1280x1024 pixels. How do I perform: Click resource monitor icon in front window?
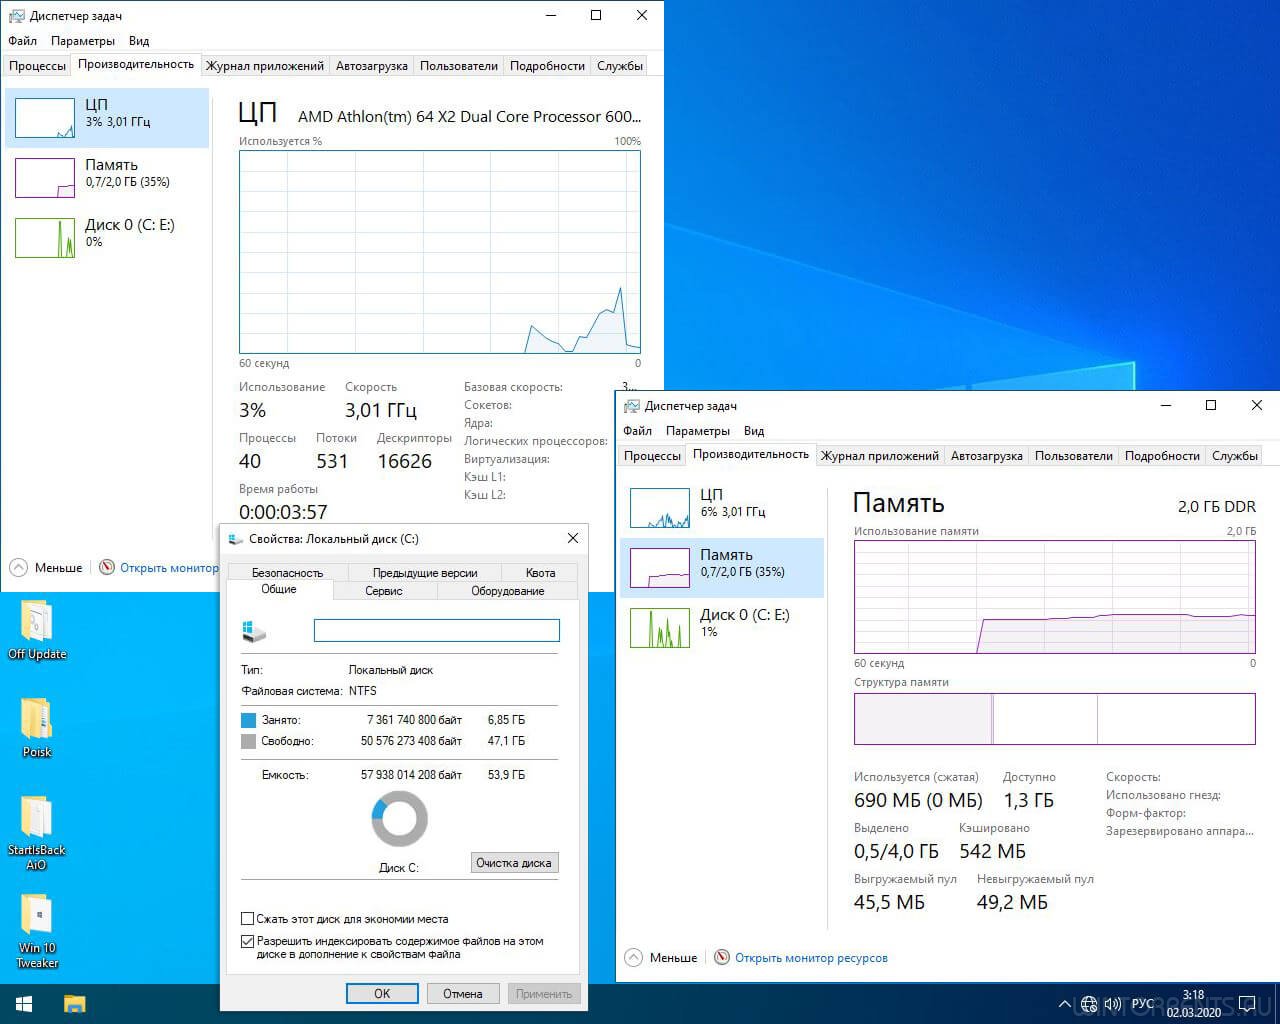[x=722, y=958]
